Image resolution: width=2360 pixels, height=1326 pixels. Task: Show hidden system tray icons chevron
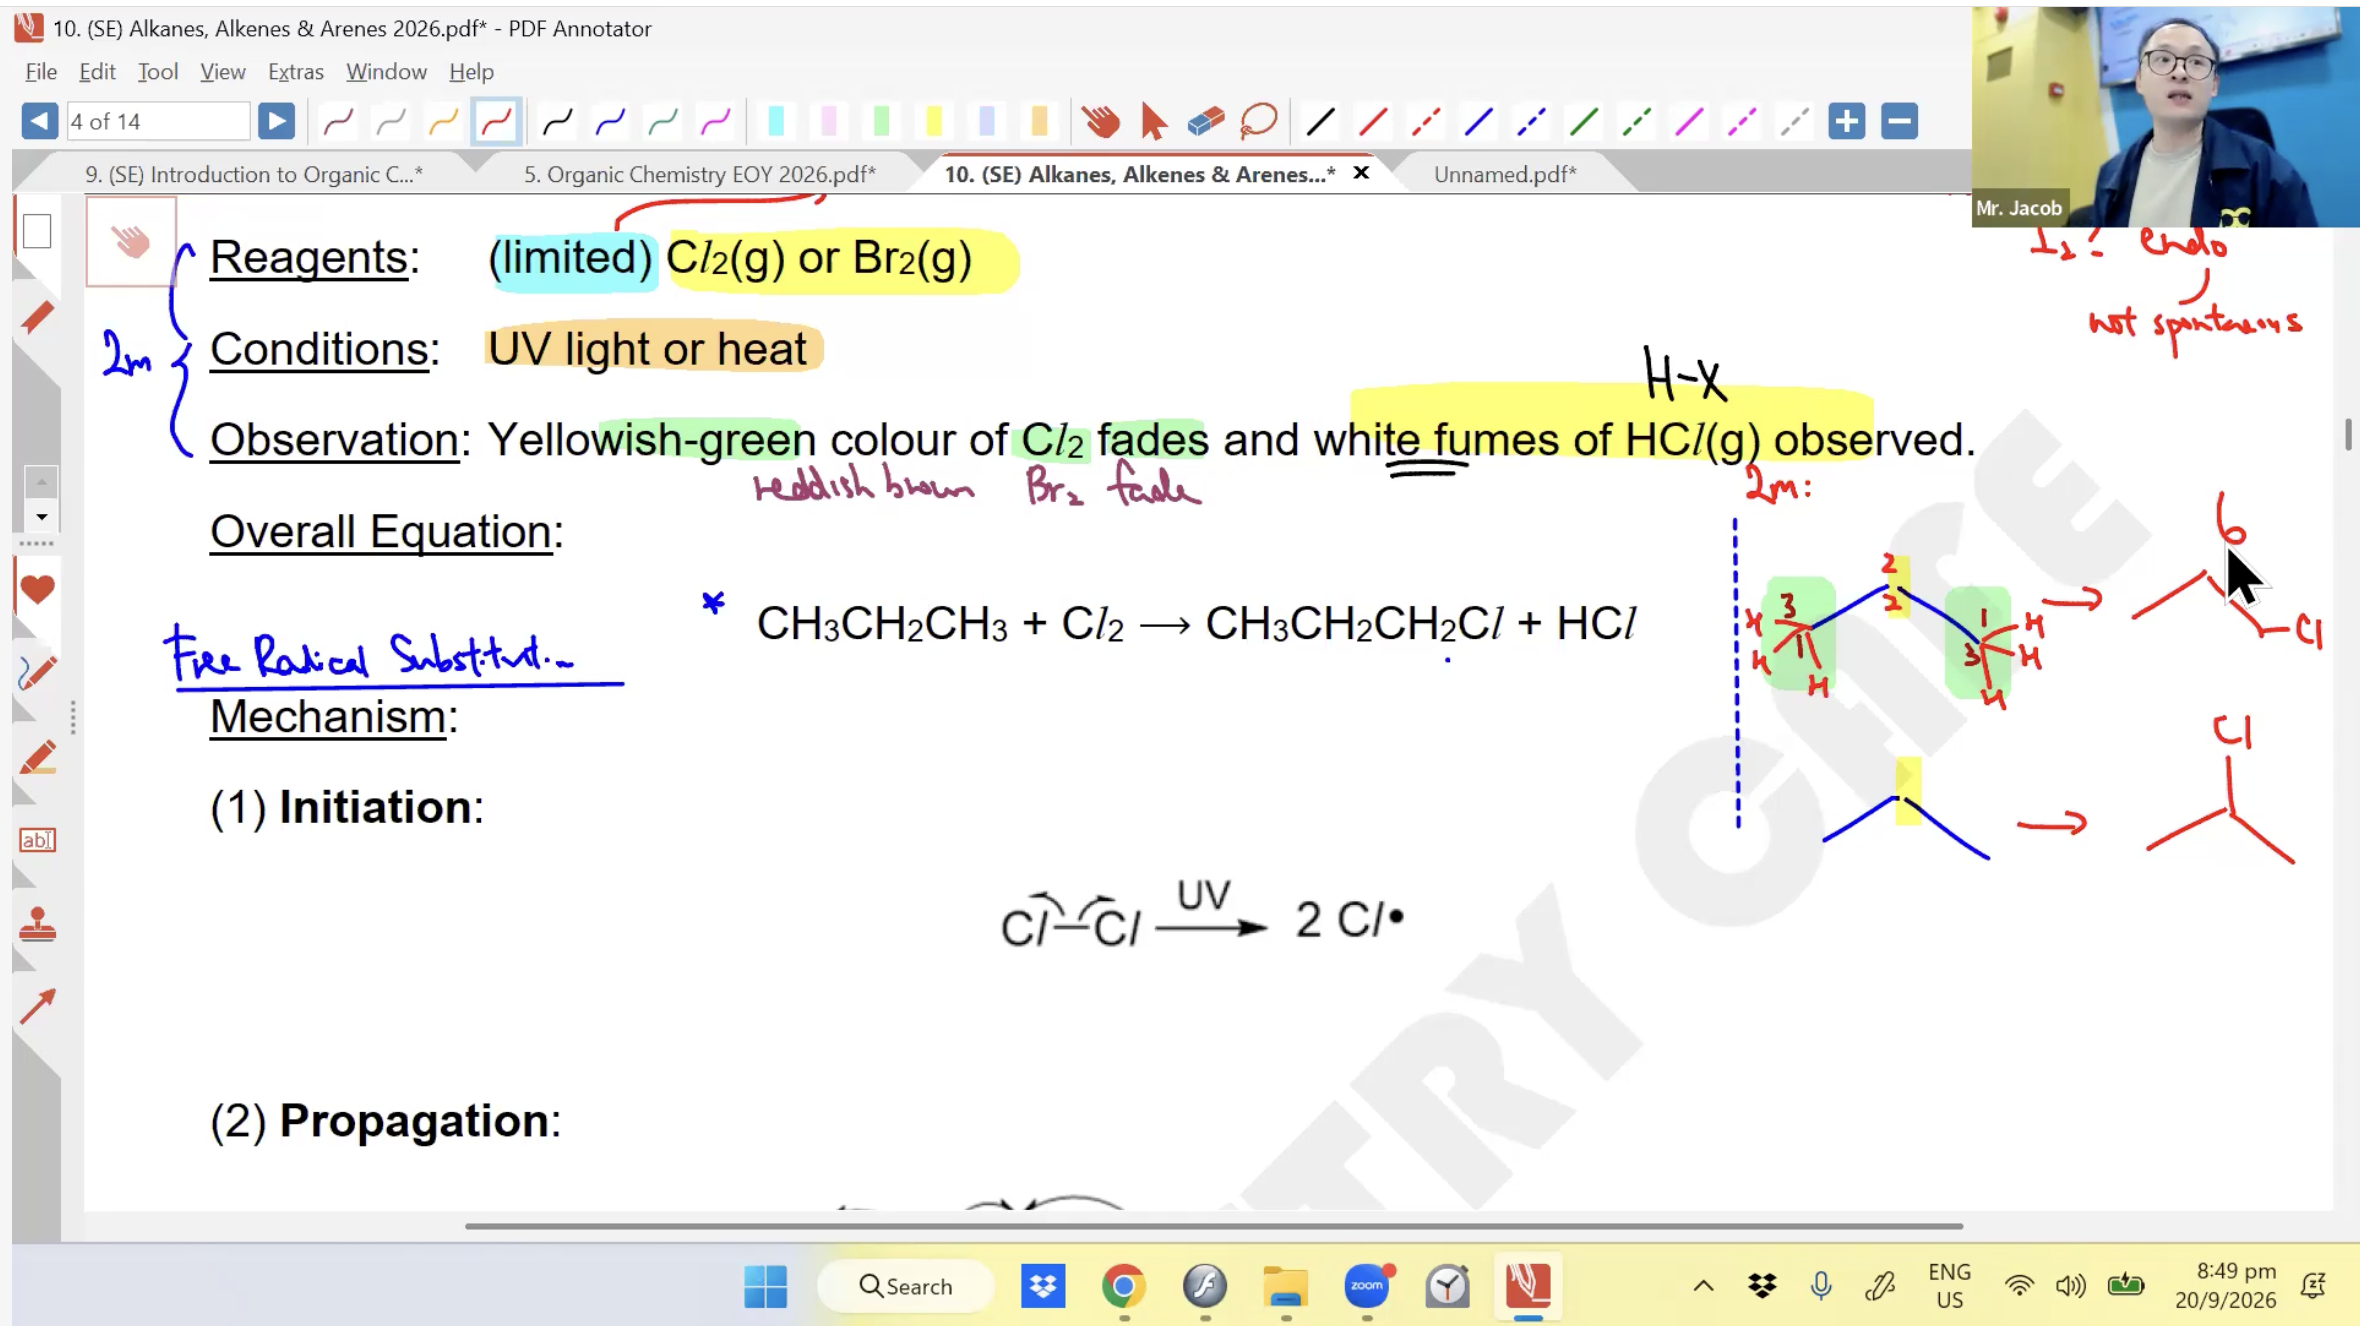click(x=1703, y=1286)
